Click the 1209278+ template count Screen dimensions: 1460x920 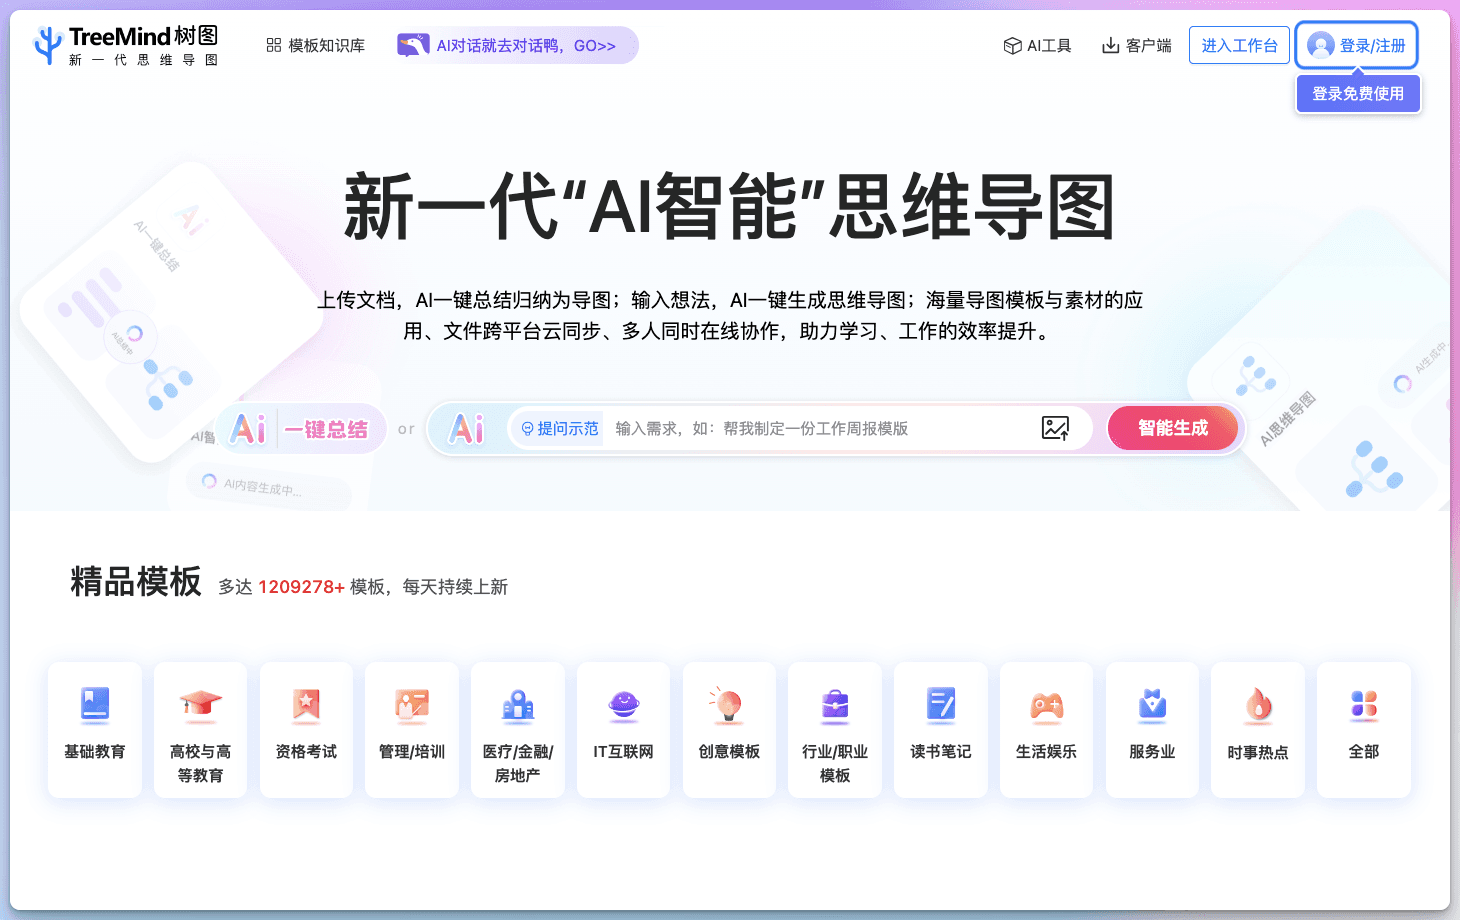[301, 587]
